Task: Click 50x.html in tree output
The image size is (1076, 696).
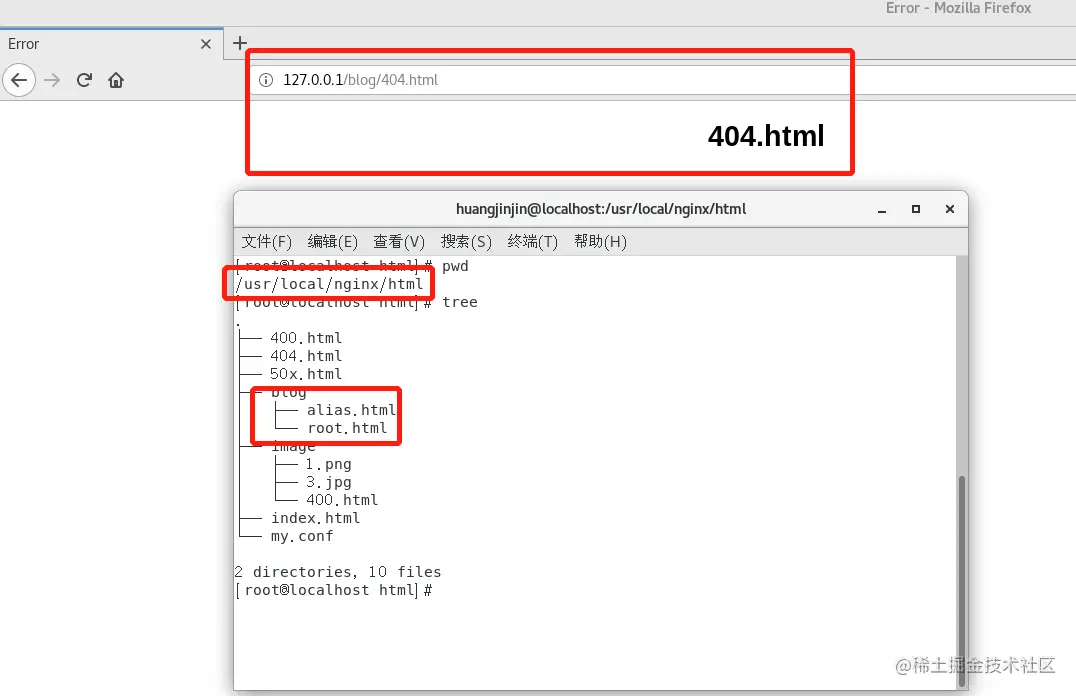Action: click(x=306, y=373)
